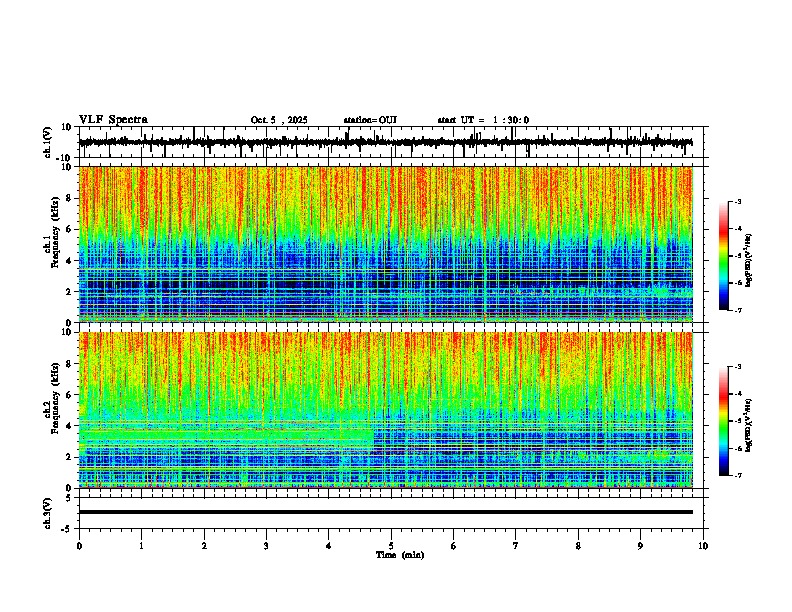Click the ch.2 color bar log(PSD) label
Image resolution: width=792 pixels, height=612 pixels.
748,425
